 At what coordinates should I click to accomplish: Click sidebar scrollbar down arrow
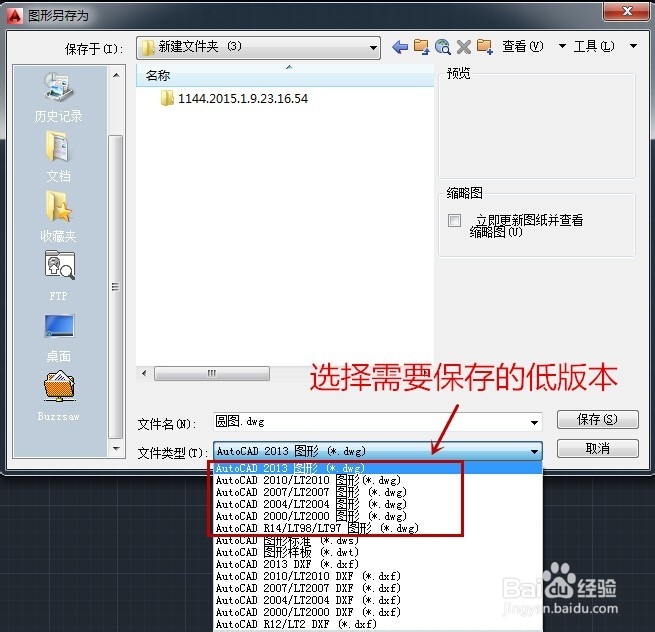116,449
